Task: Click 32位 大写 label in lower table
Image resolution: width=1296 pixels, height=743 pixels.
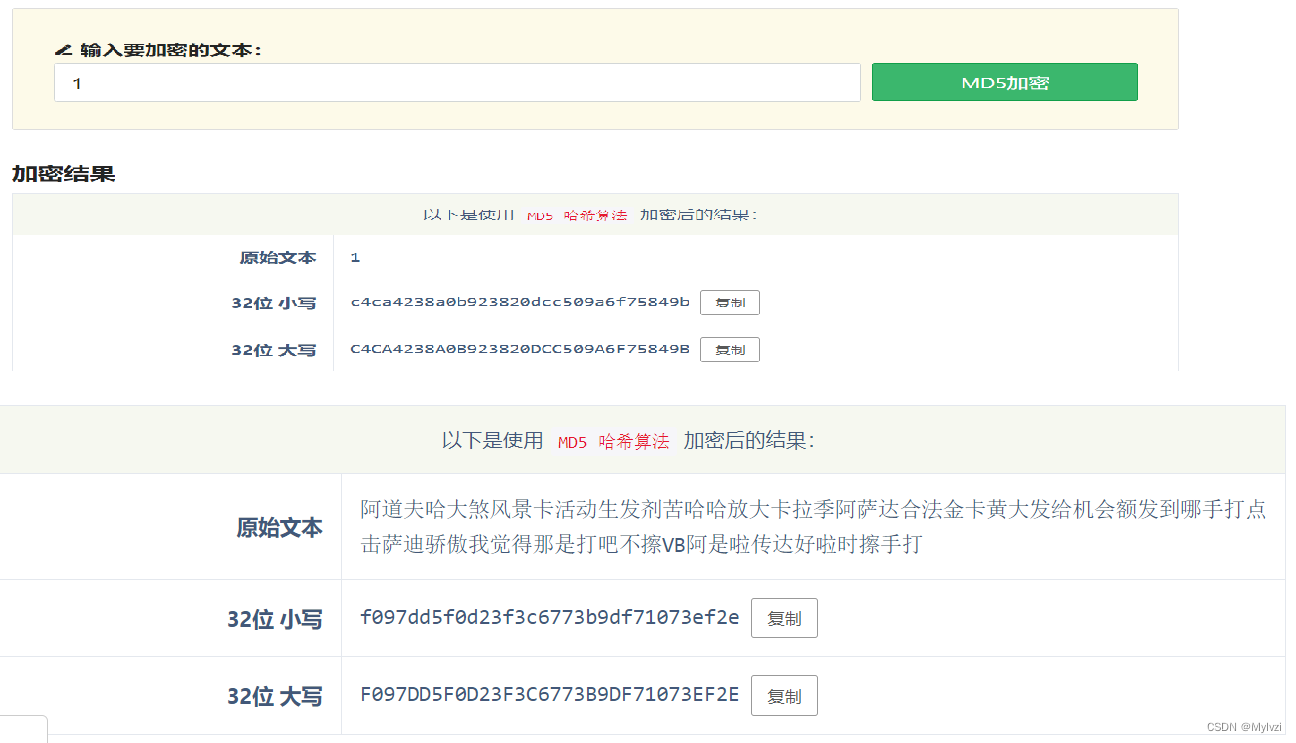Action: click(275, 697)
